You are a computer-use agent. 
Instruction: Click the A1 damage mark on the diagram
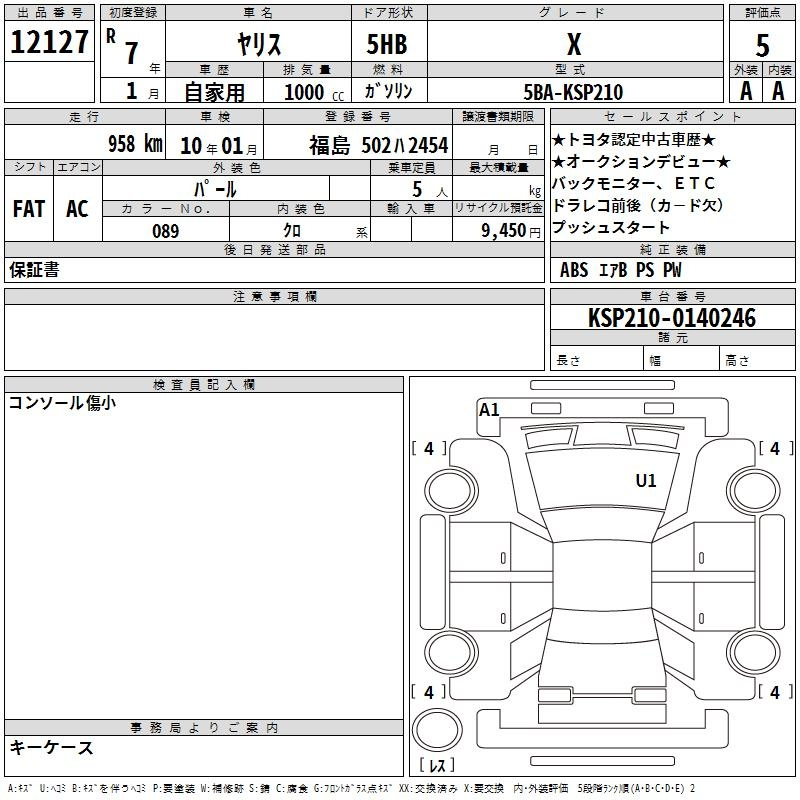click(x=489, y=410)
